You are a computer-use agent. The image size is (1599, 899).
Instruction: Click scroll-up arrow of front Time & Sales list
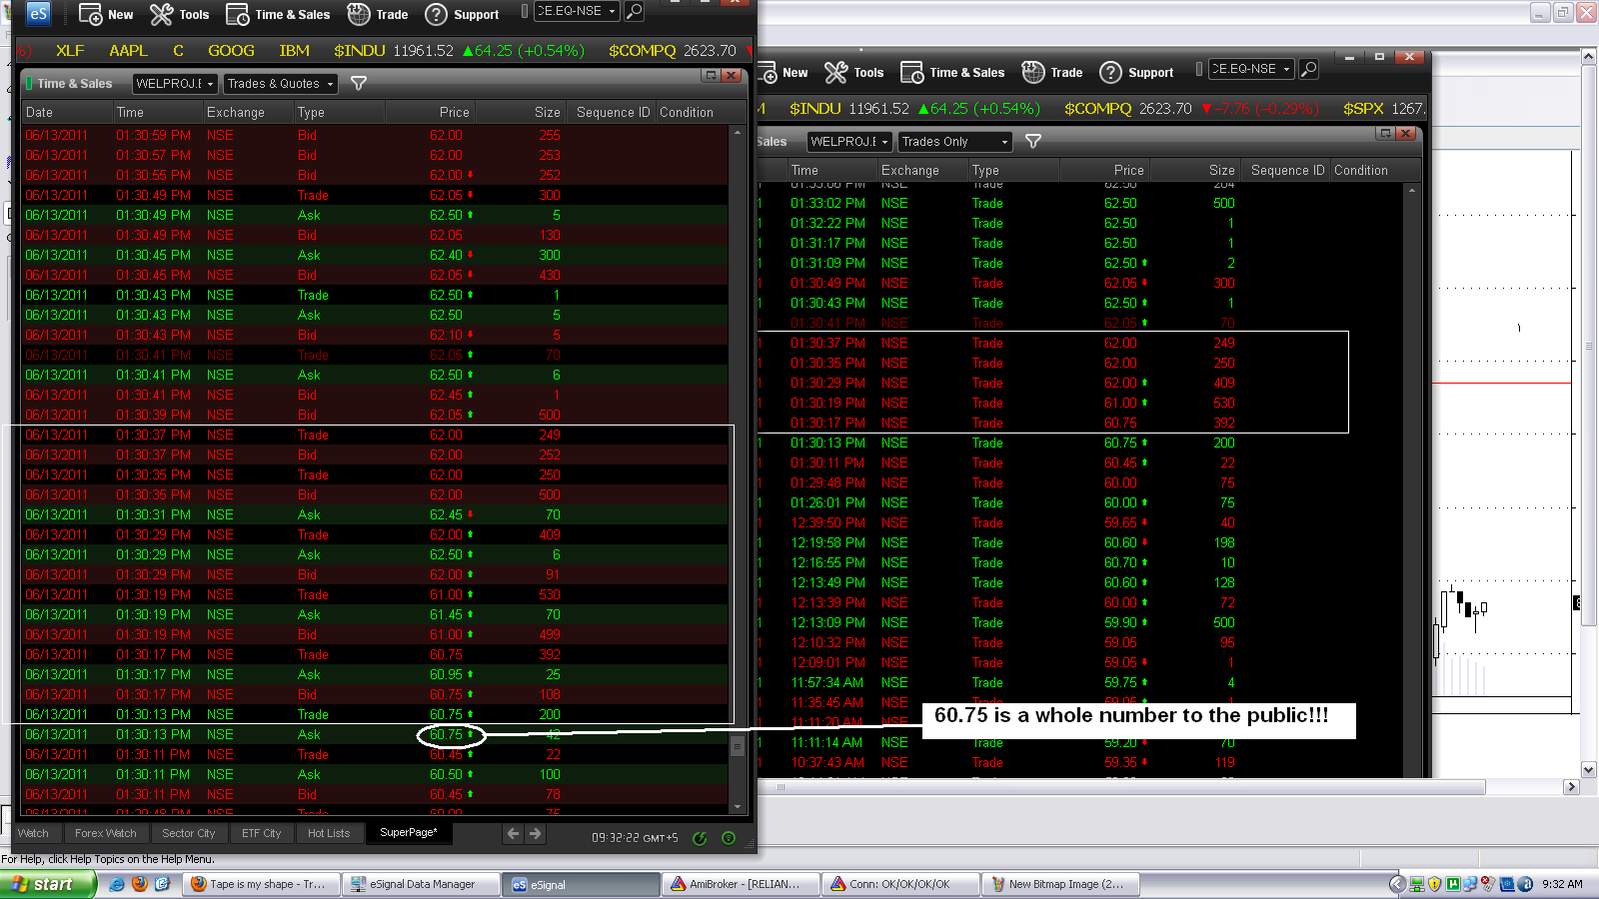click(738, 132)
